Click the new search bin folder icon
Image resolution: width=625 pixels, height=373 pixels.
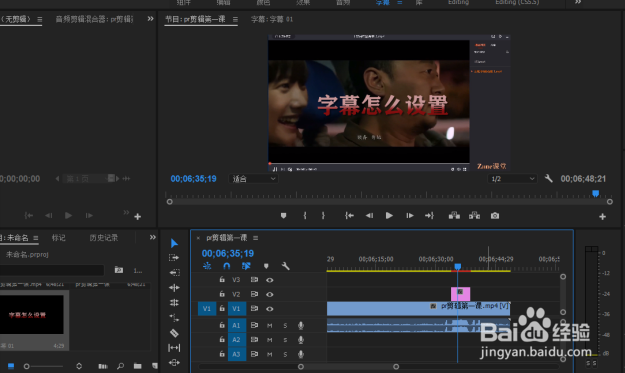[119, 270]
